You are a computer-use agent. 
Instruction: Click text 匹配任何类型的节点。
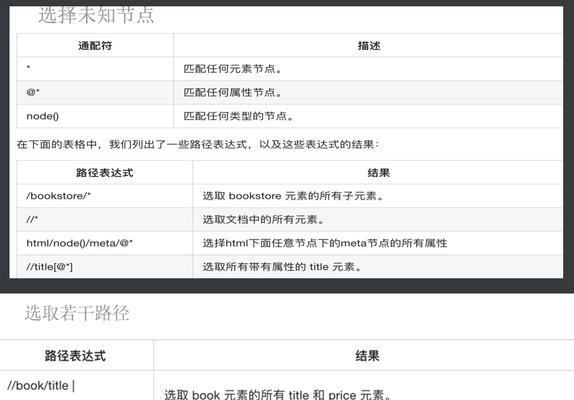(238, 116)
